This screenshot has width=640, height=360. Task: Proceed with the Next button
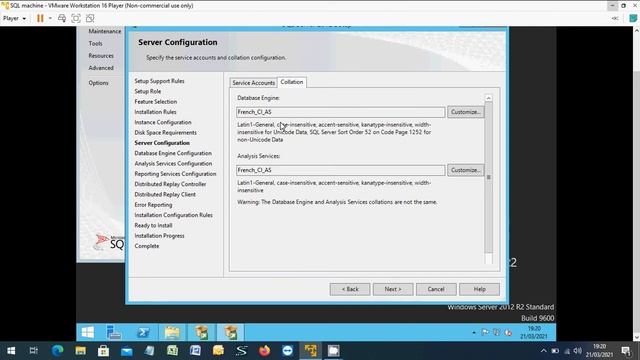click(393, 289)
